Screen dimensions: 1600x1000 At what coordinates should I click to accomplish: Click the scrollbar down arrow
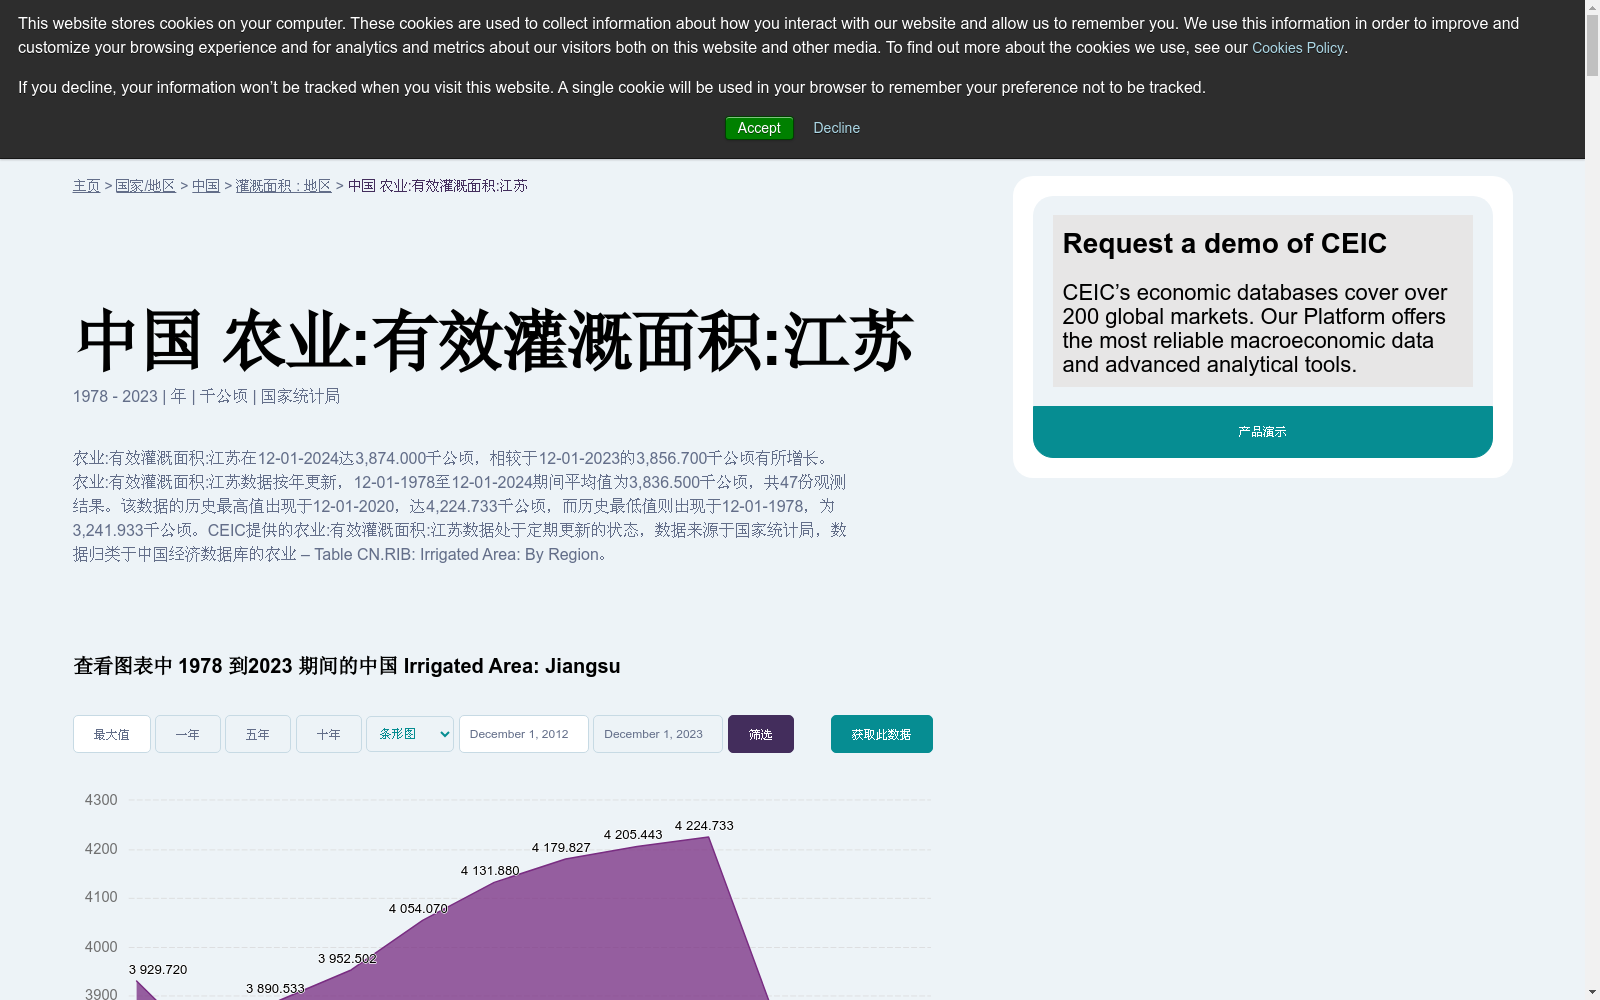click(1592, 992)
